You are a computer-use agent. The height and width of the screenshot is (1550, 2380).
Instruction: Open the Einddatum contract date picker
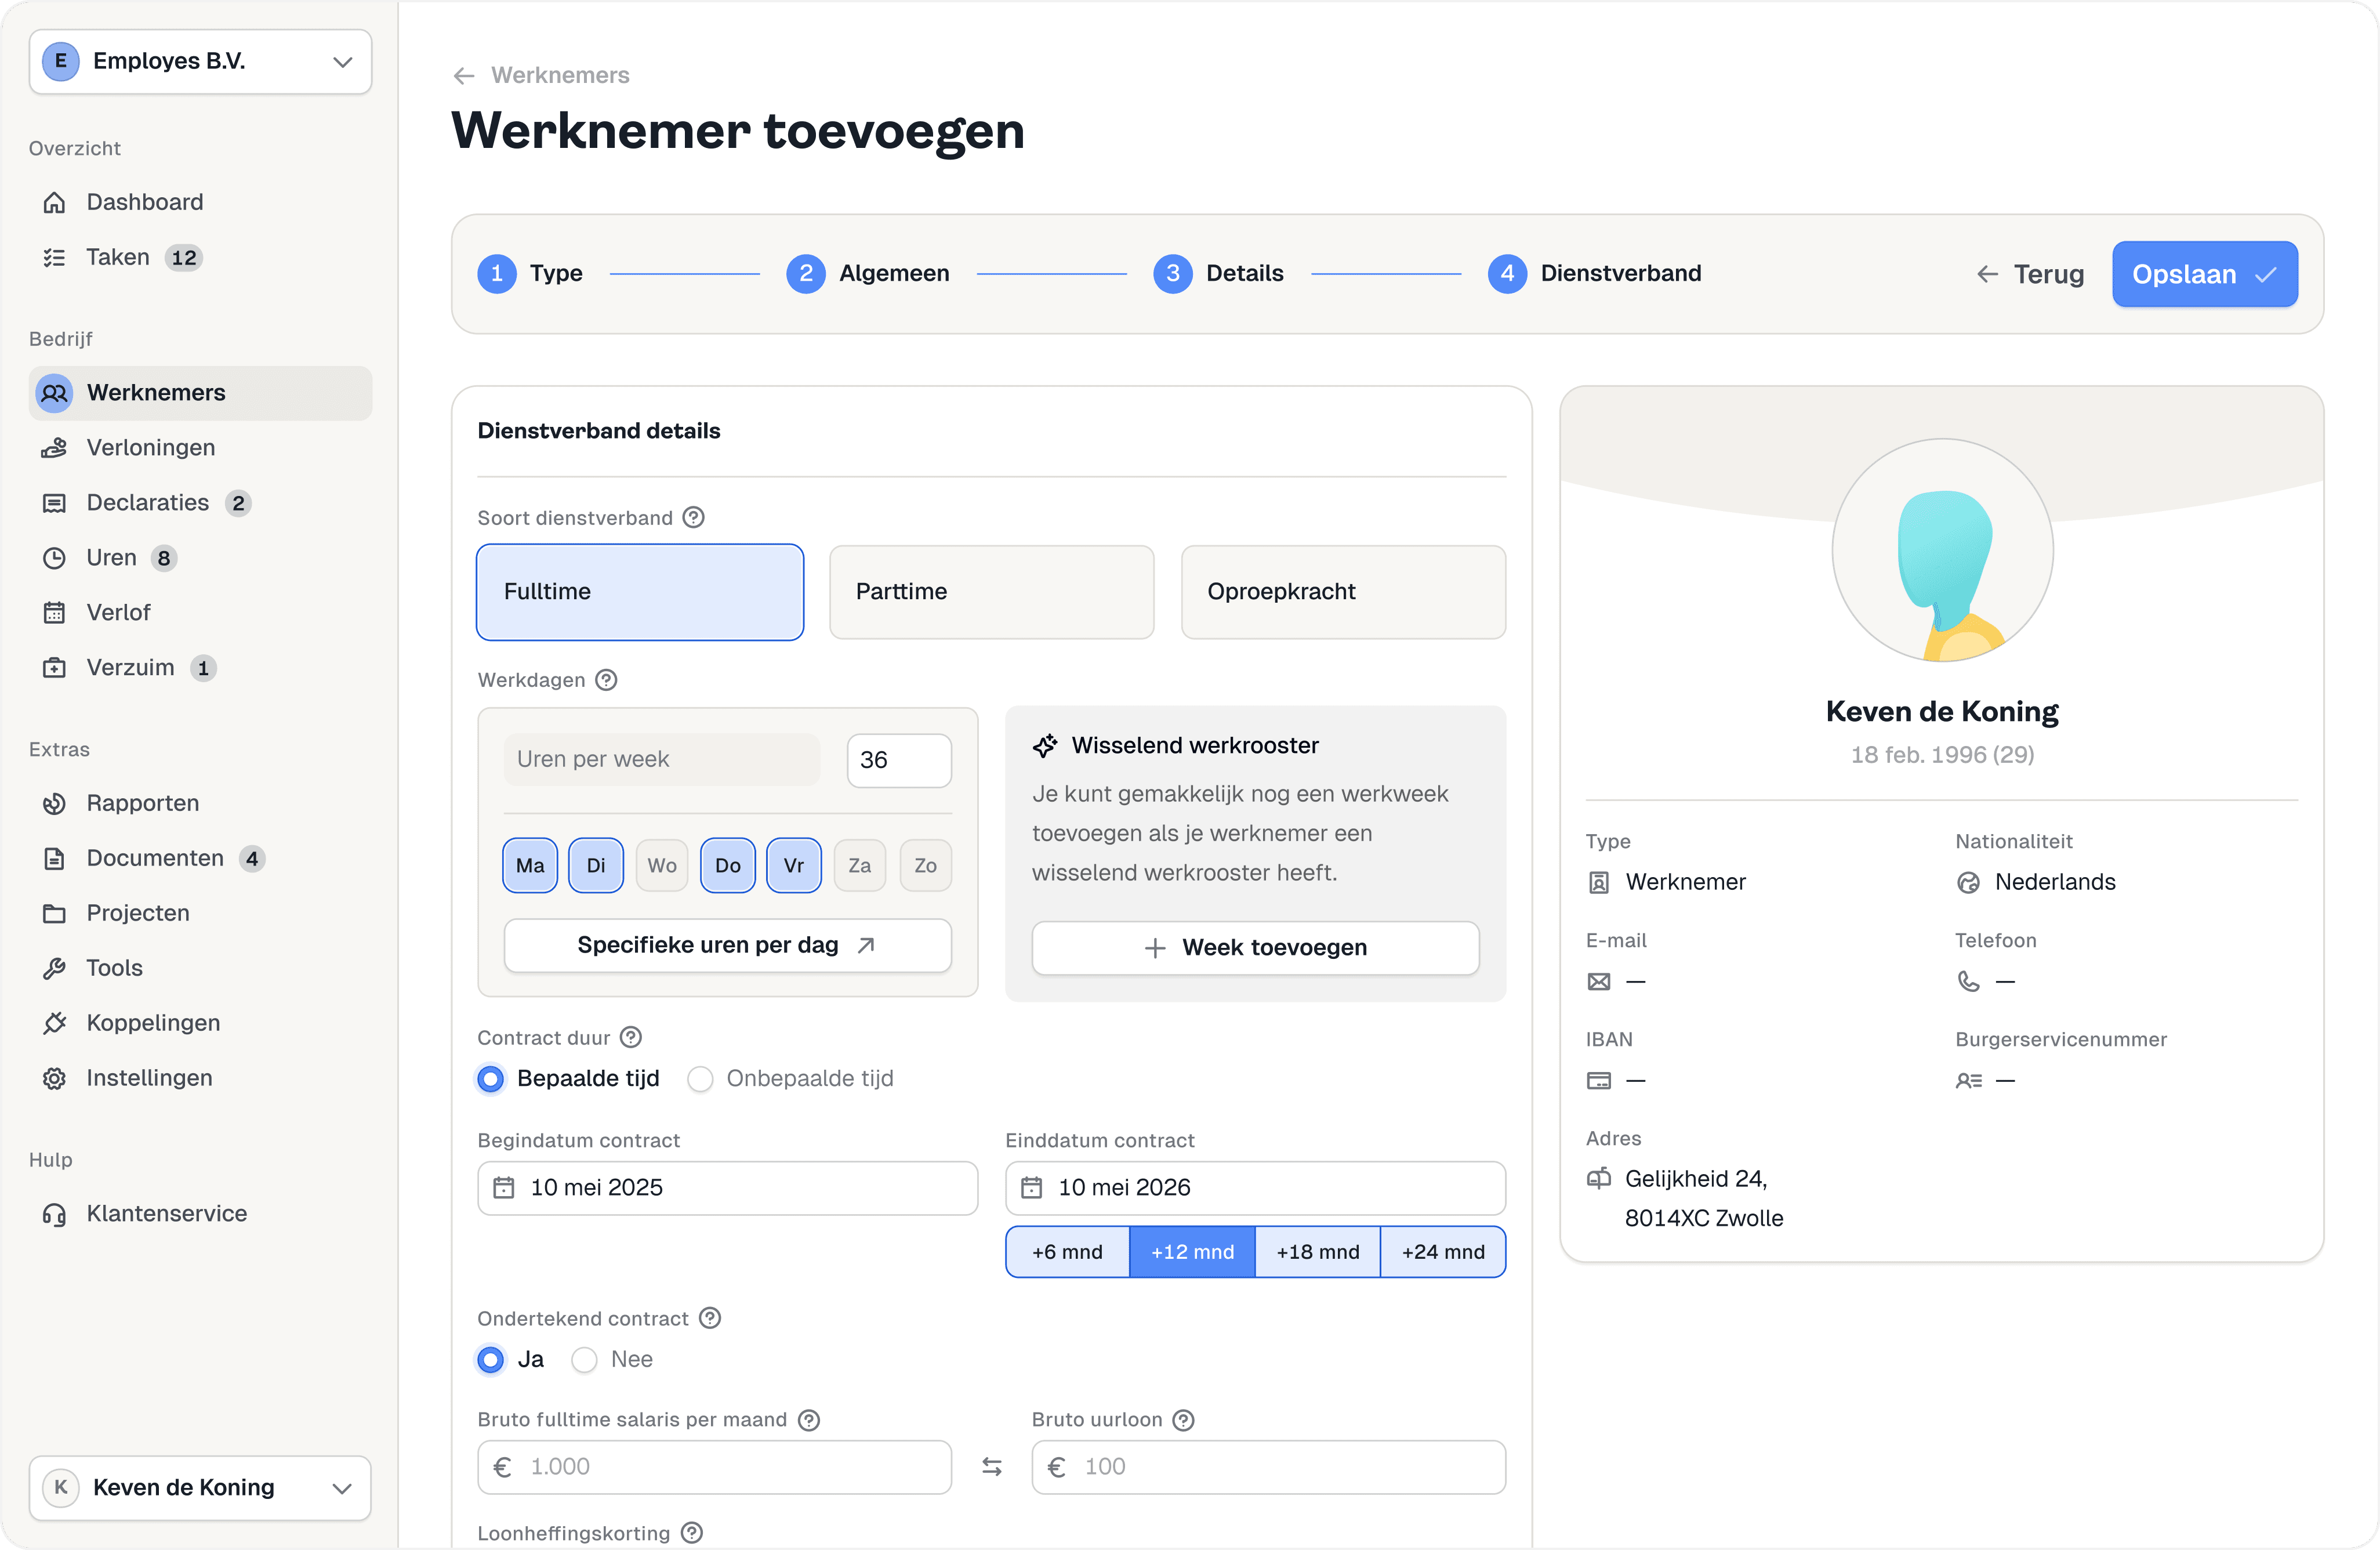click(1254, 1187)
